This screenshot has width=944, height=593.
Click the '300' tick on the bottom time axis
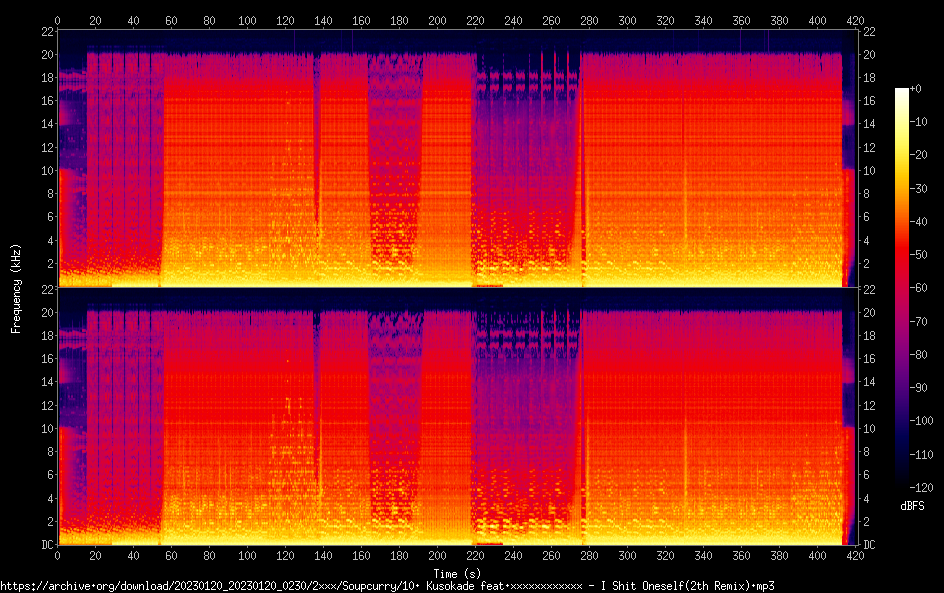(627, 555)
